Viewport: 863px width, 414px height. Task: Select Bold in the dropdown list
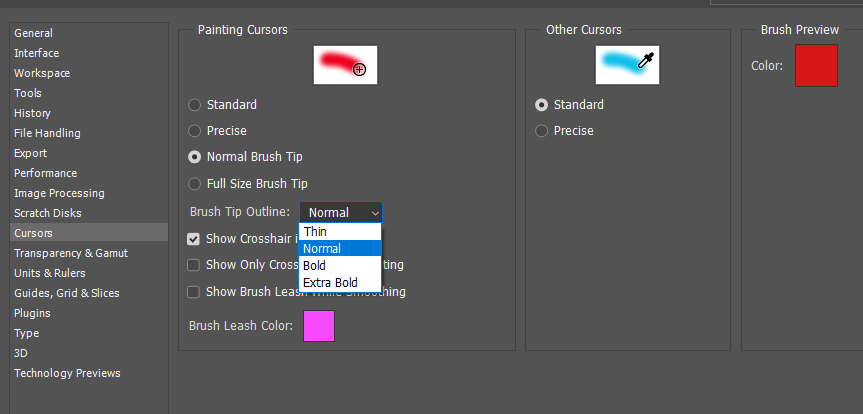click(315, 266)
